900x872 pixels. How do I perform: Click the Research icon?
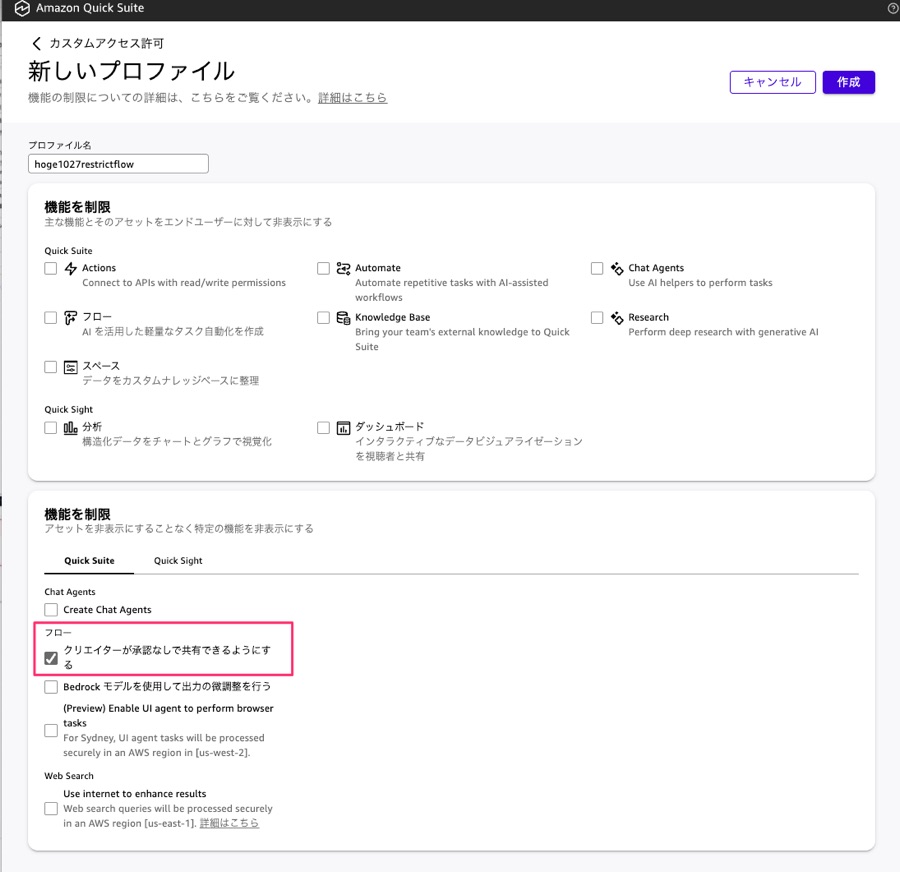coord(617,318)
